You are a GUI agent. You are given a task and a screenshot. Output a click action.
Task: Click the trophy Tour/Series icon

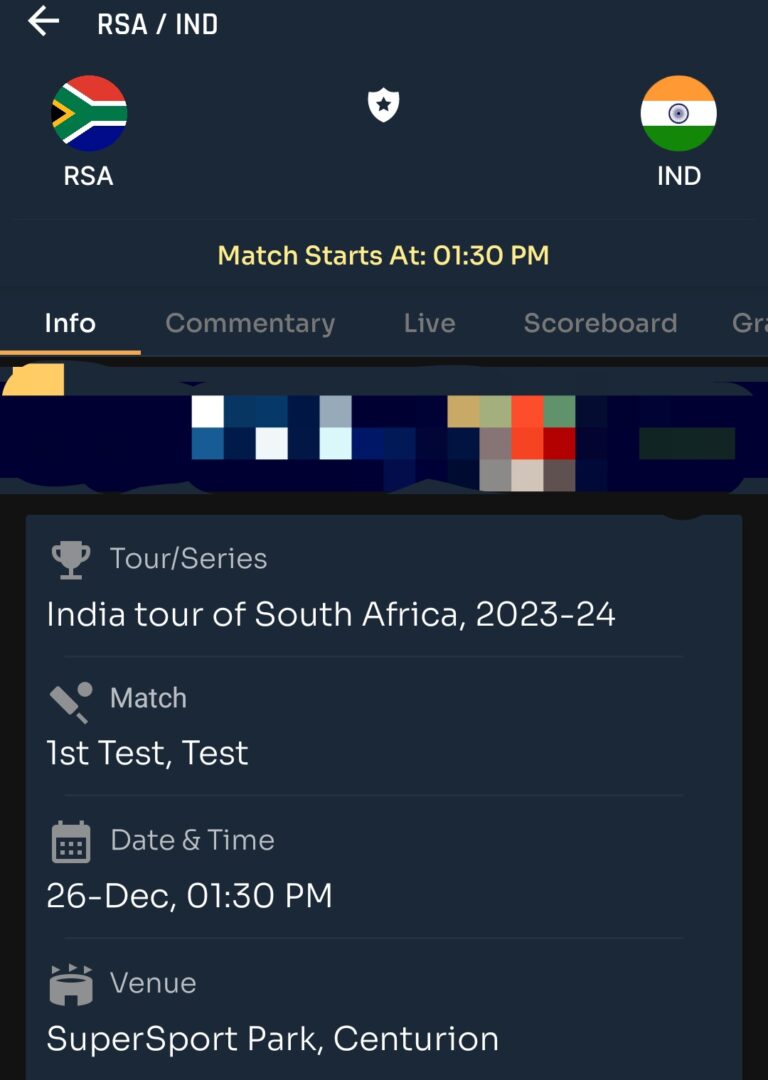(70, 559)
